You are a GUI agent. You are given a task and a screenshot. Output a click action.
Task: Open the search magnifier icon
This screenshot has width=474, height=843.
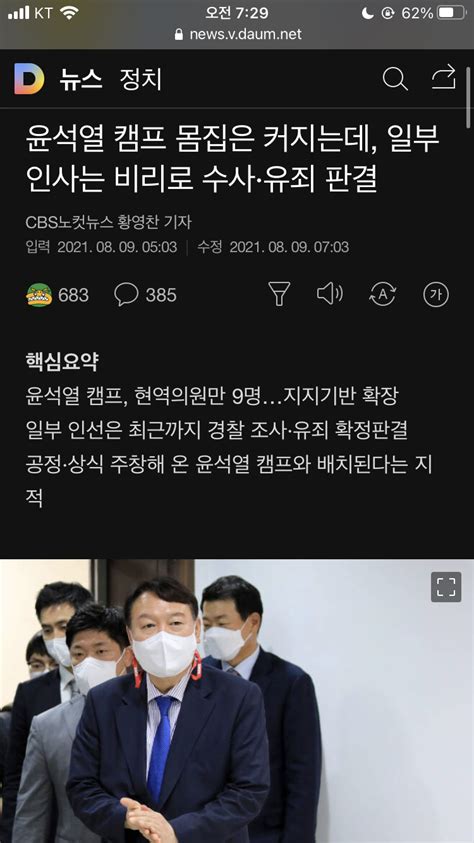[394, 79]
